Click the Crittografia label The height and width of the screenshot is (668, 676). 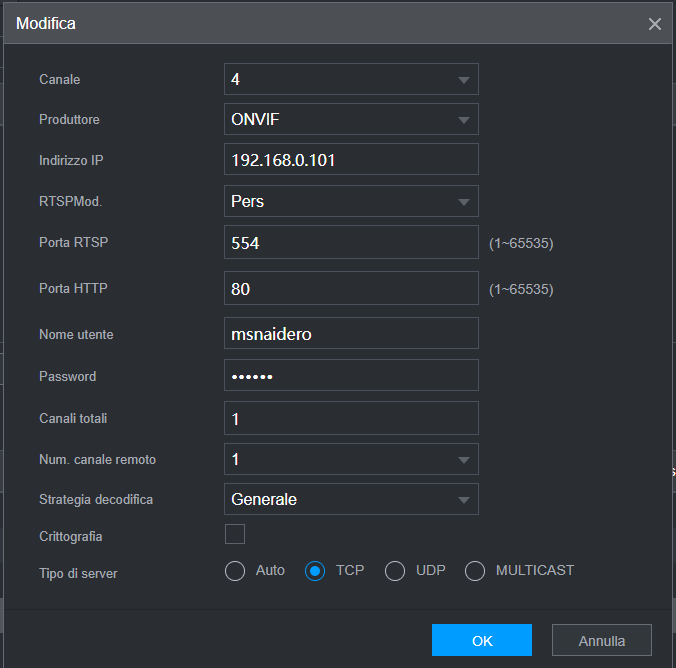[71, 536]
